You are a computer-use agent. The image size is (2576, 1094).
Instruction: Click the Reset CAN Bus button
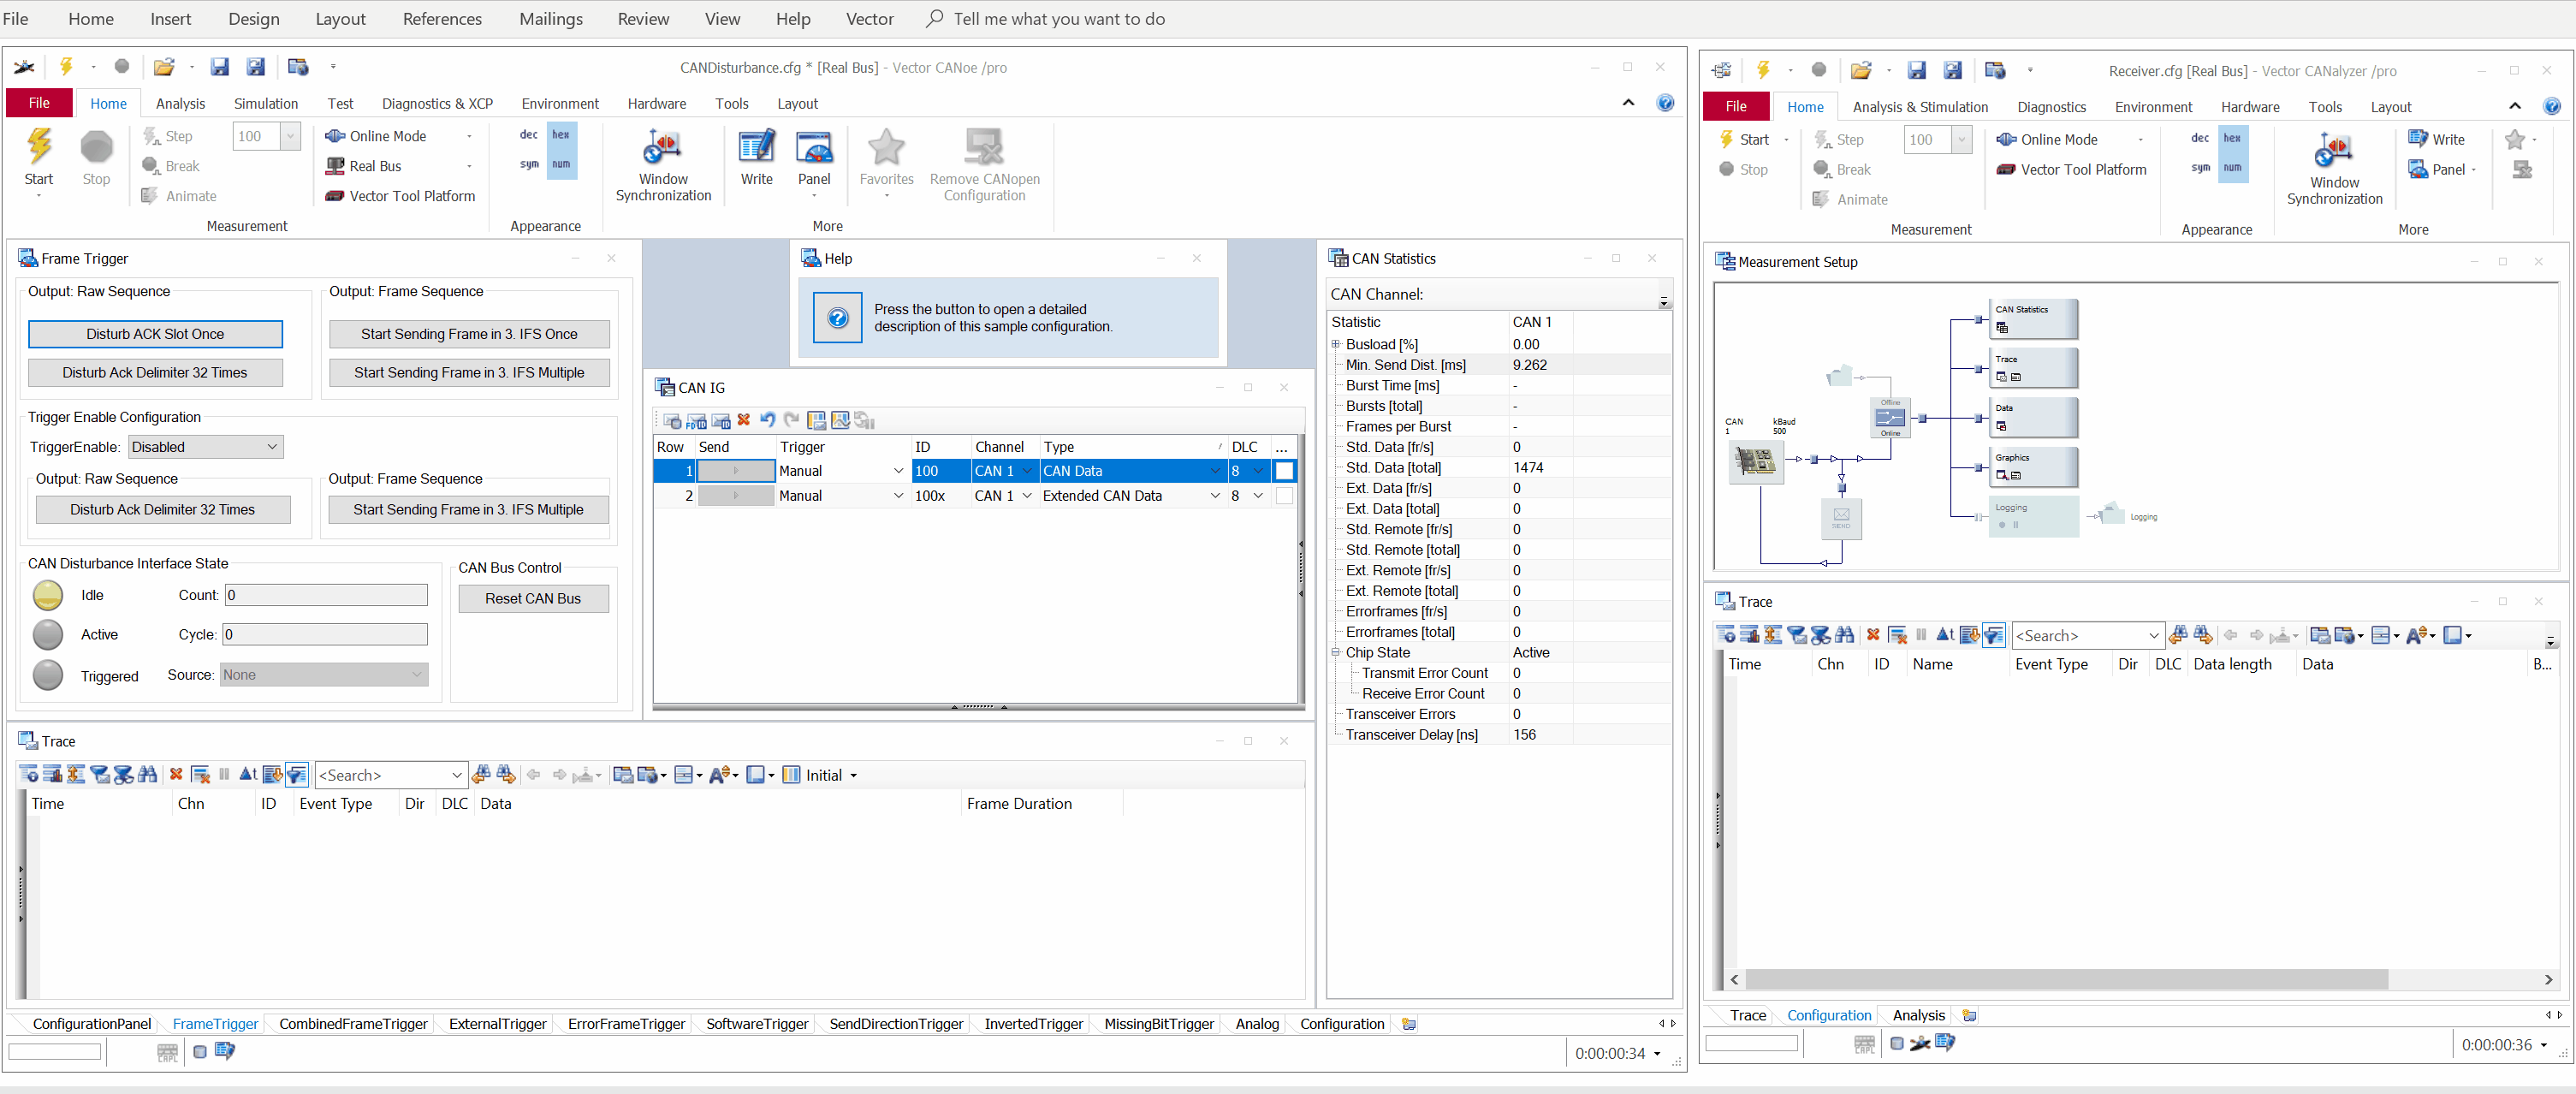point(532,598)
